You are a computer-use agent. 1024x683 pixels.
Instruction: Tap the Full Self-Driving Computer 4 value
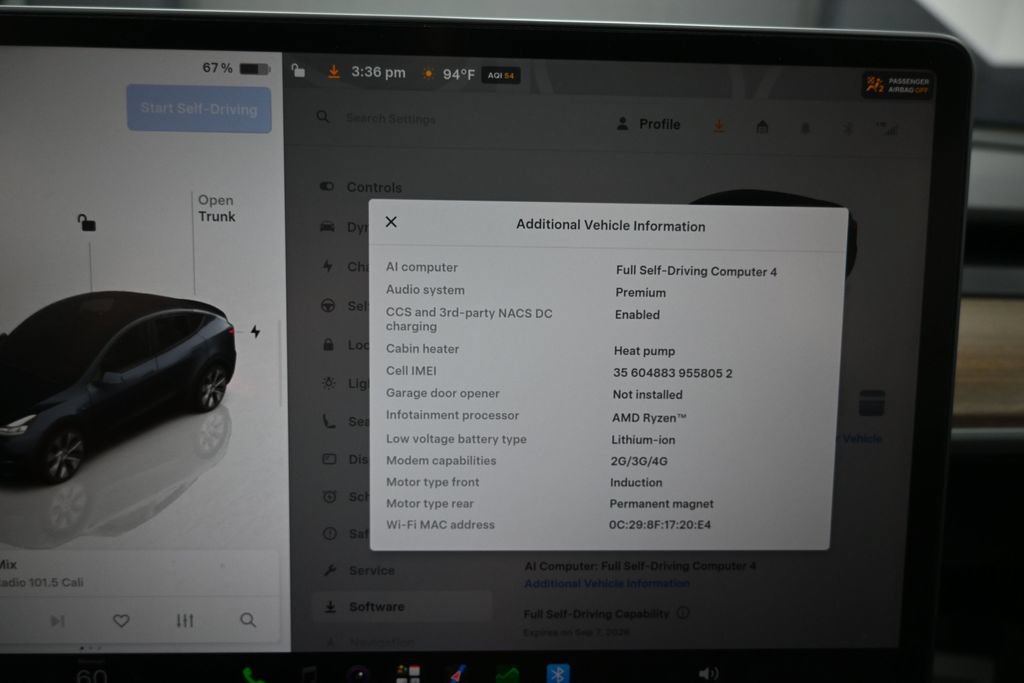(696, 271)
